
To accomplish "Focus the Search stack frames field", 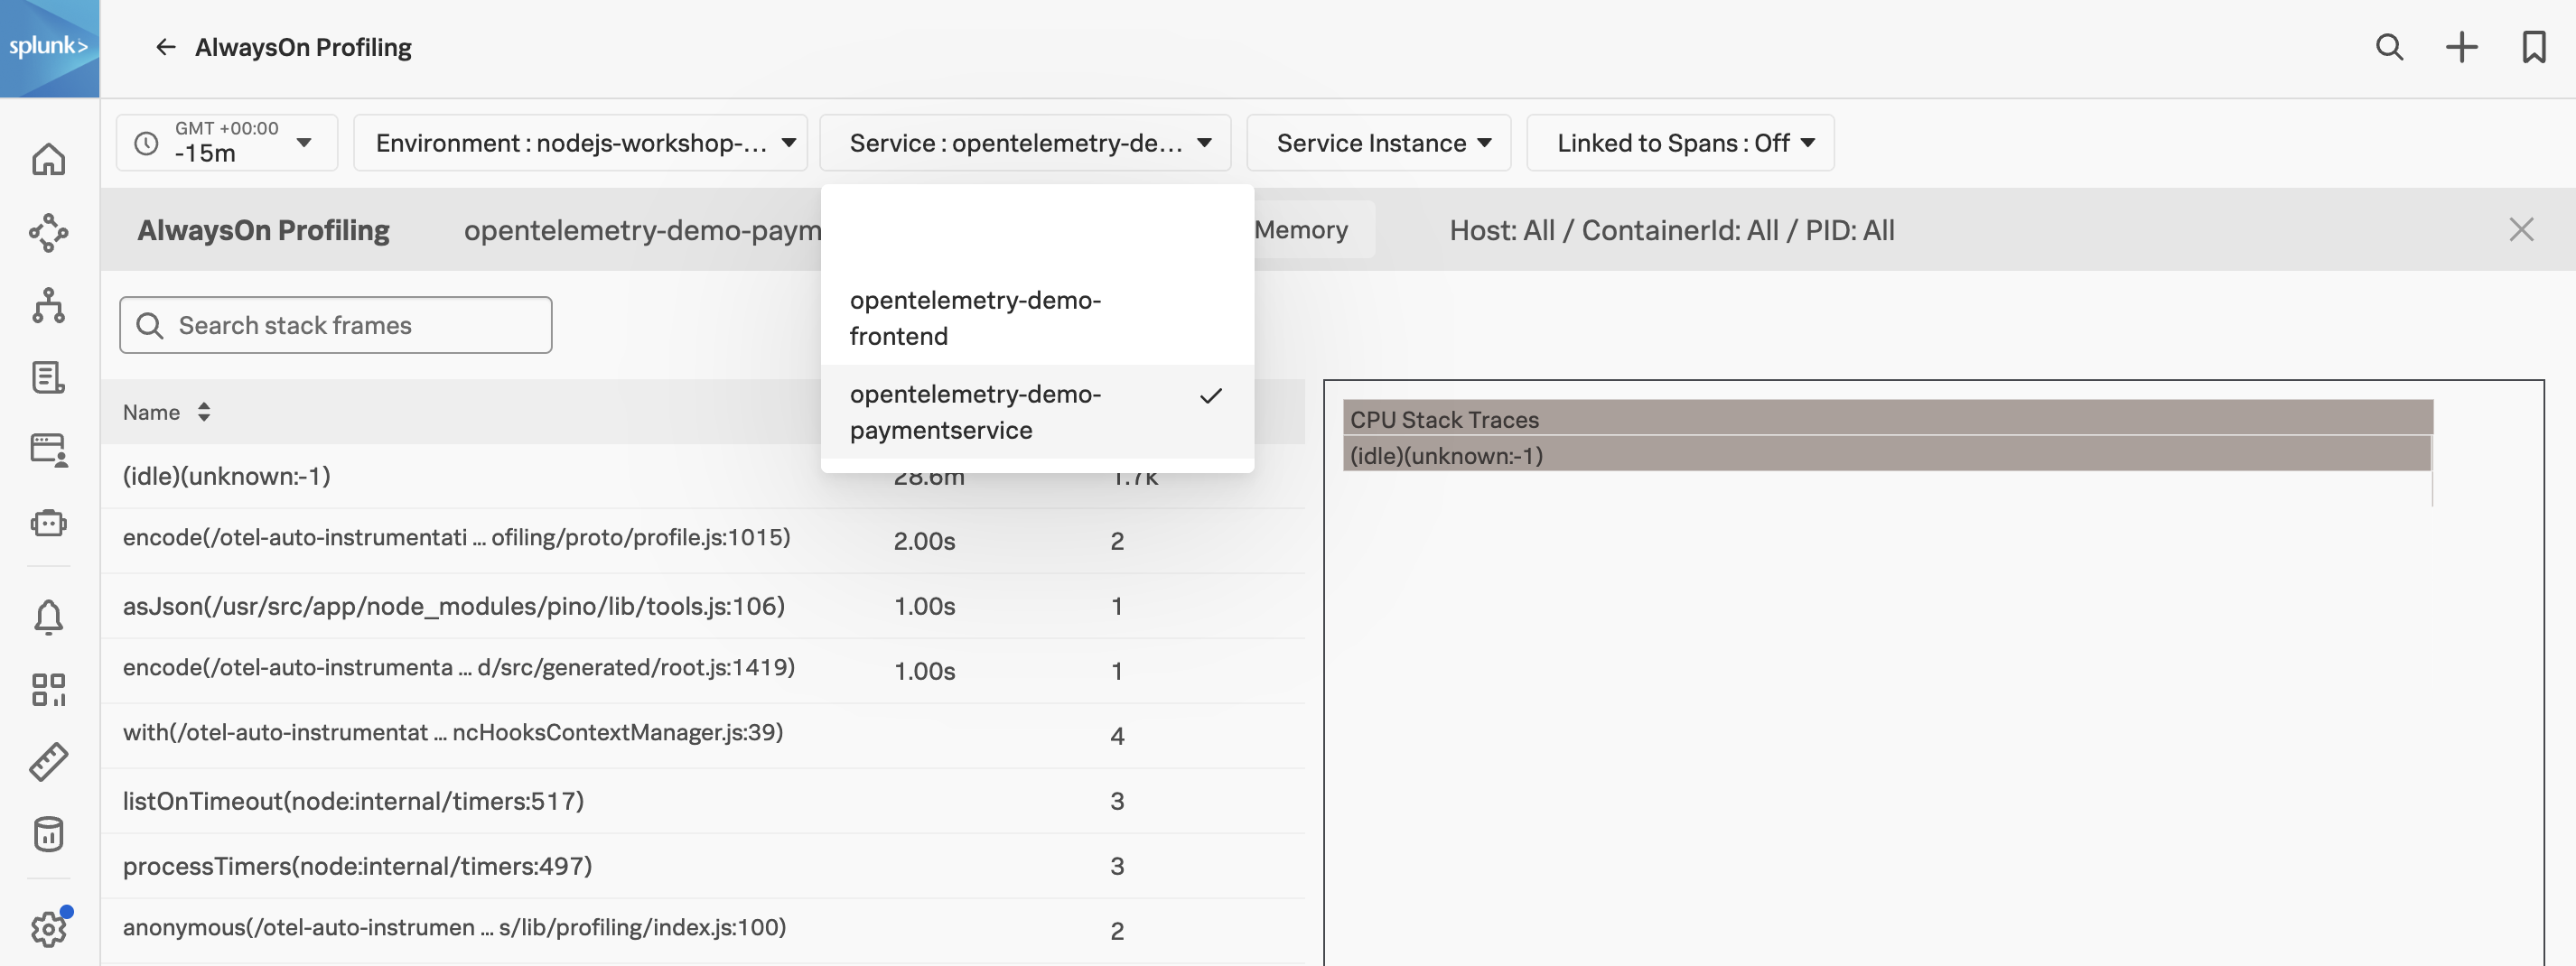I will click(x=336, y=325).
